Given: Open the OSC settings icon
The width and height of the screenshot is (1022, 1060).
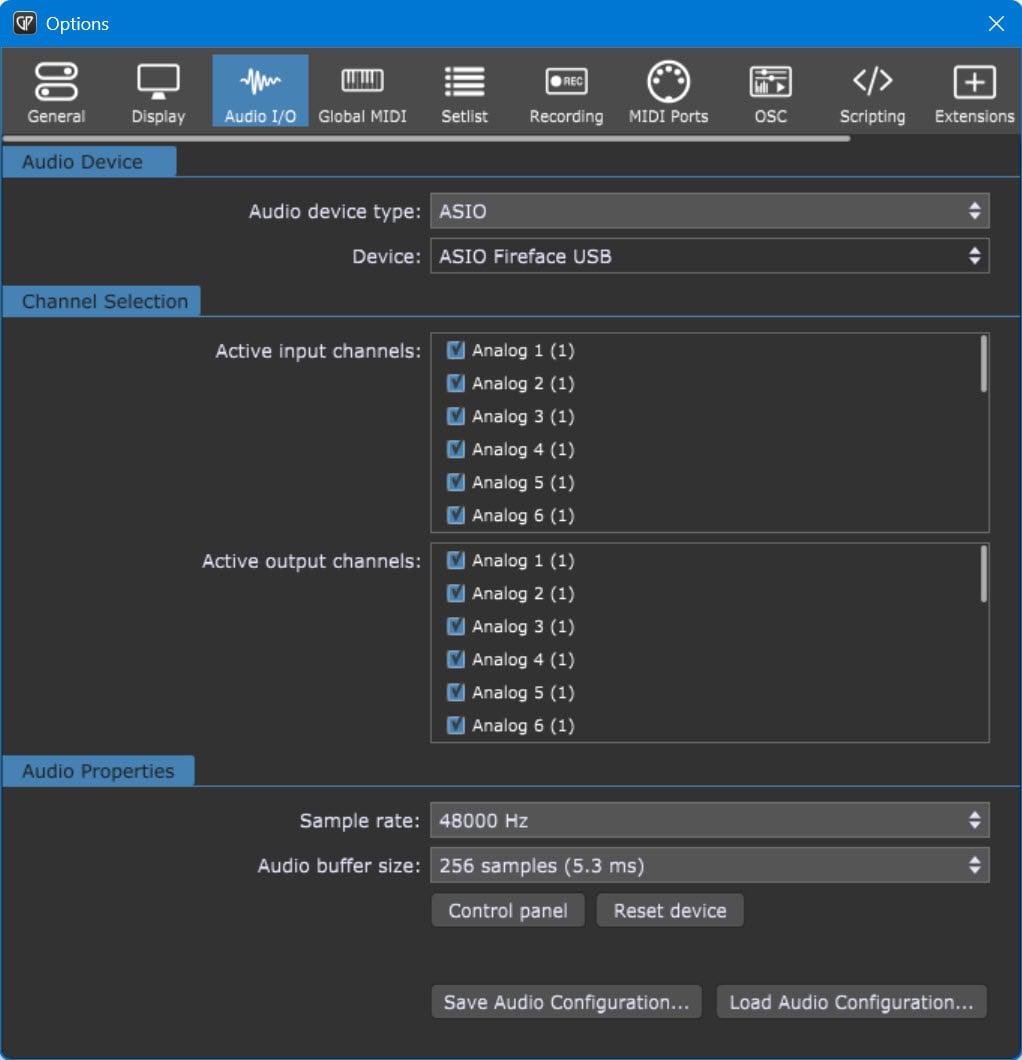Looking at the screenshot, I should coord(770,82).
